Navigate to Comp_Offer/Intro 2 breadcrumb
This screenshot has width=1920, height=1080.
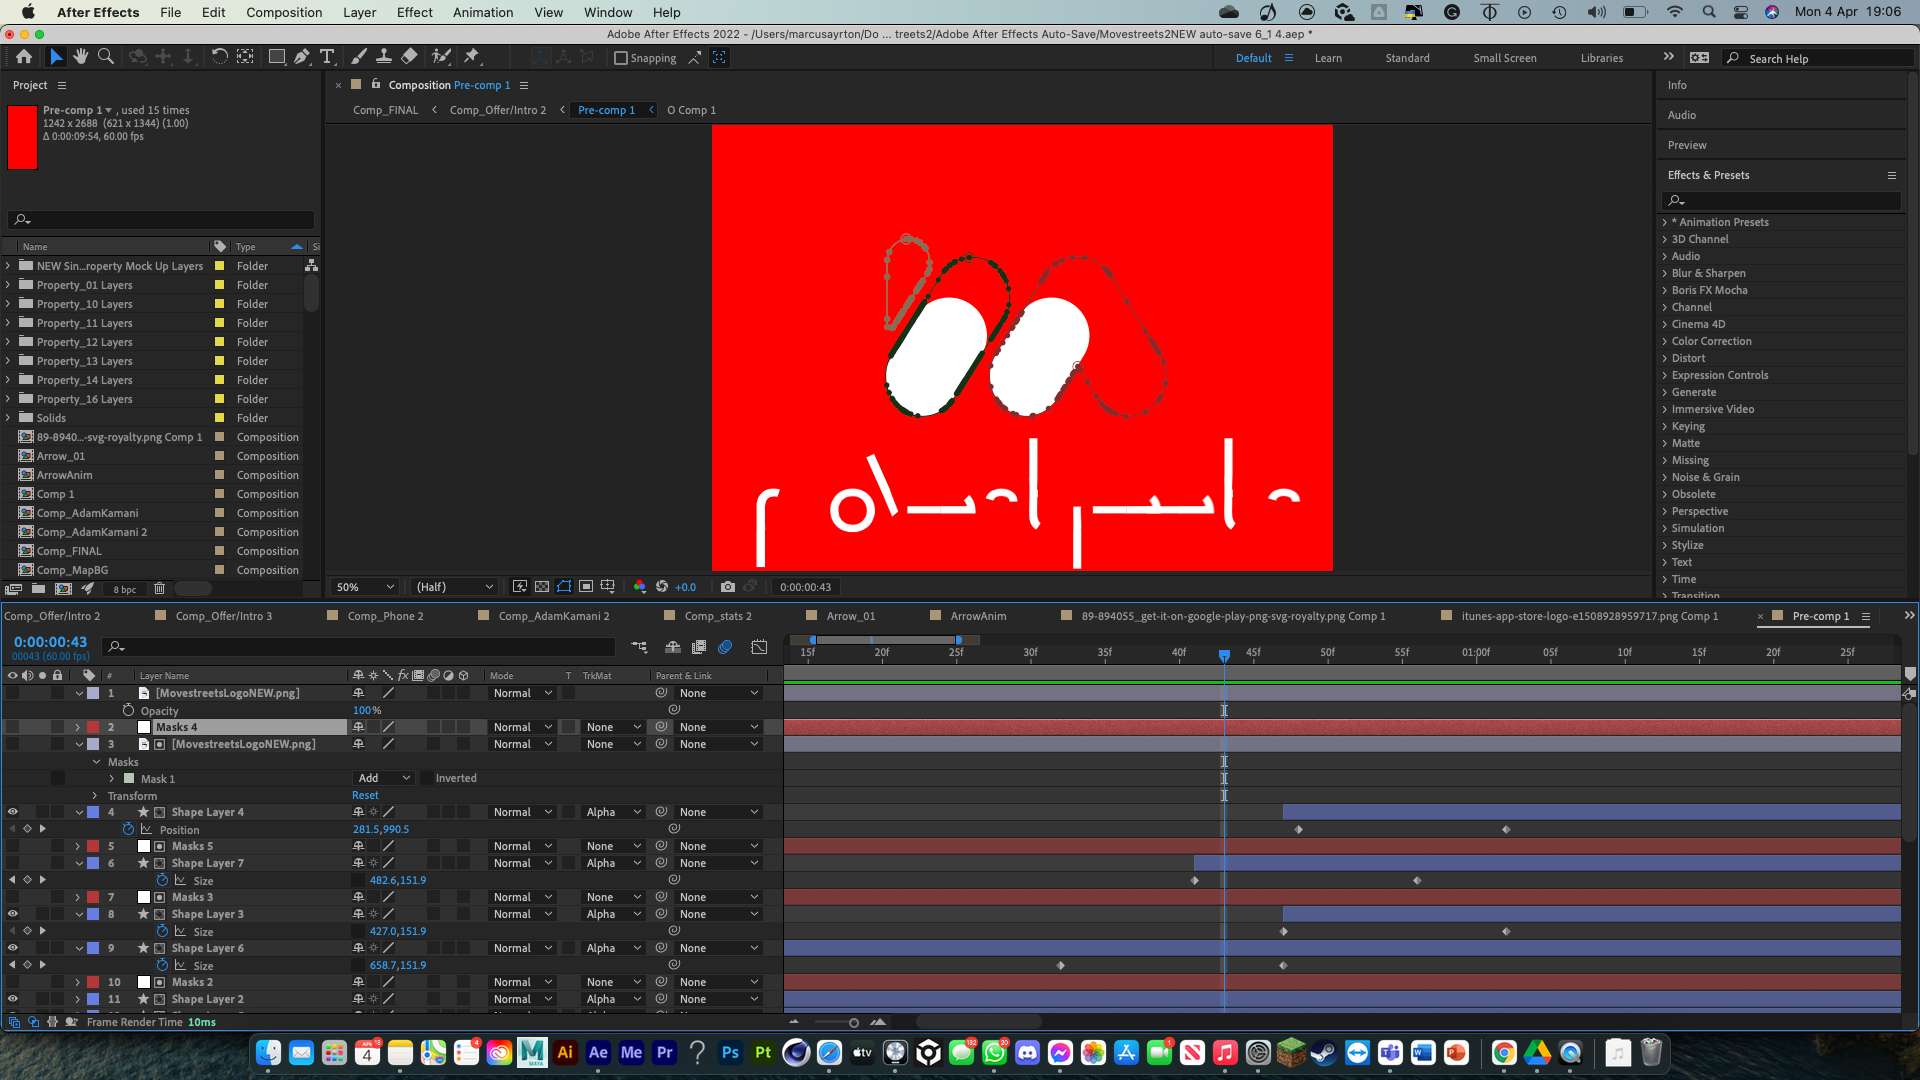(497, 110)
